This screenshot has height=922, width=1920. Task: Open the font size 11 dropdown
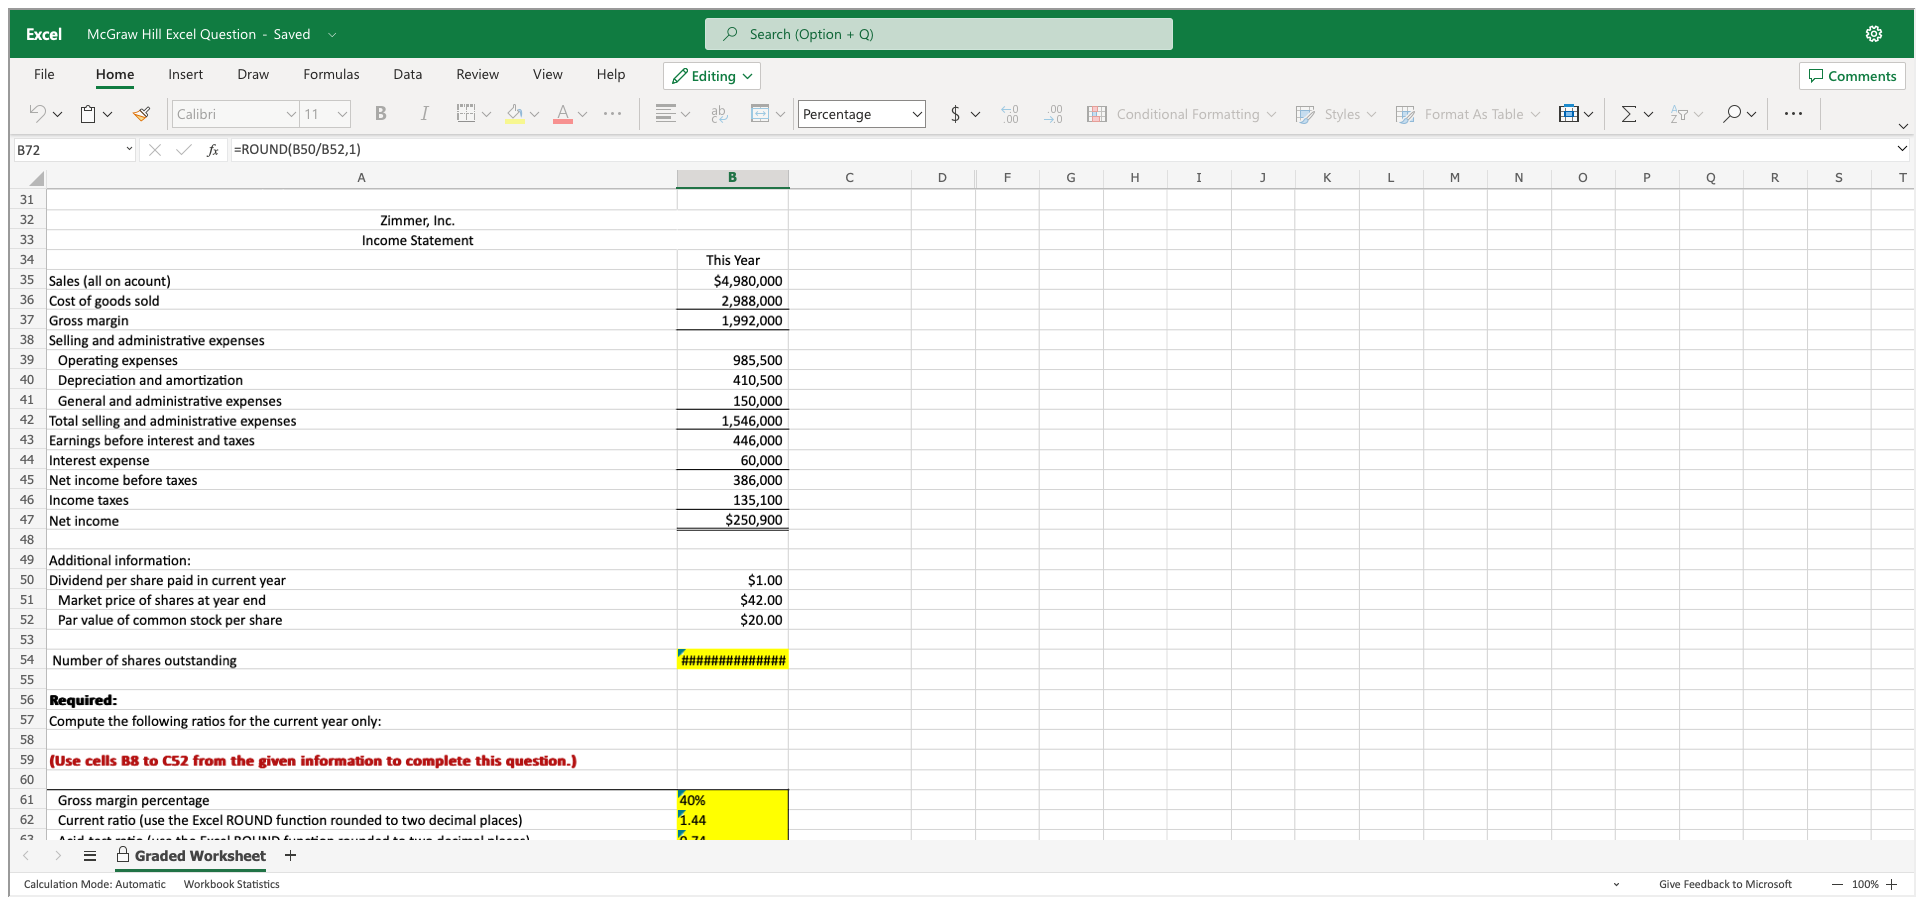(342, 114)
